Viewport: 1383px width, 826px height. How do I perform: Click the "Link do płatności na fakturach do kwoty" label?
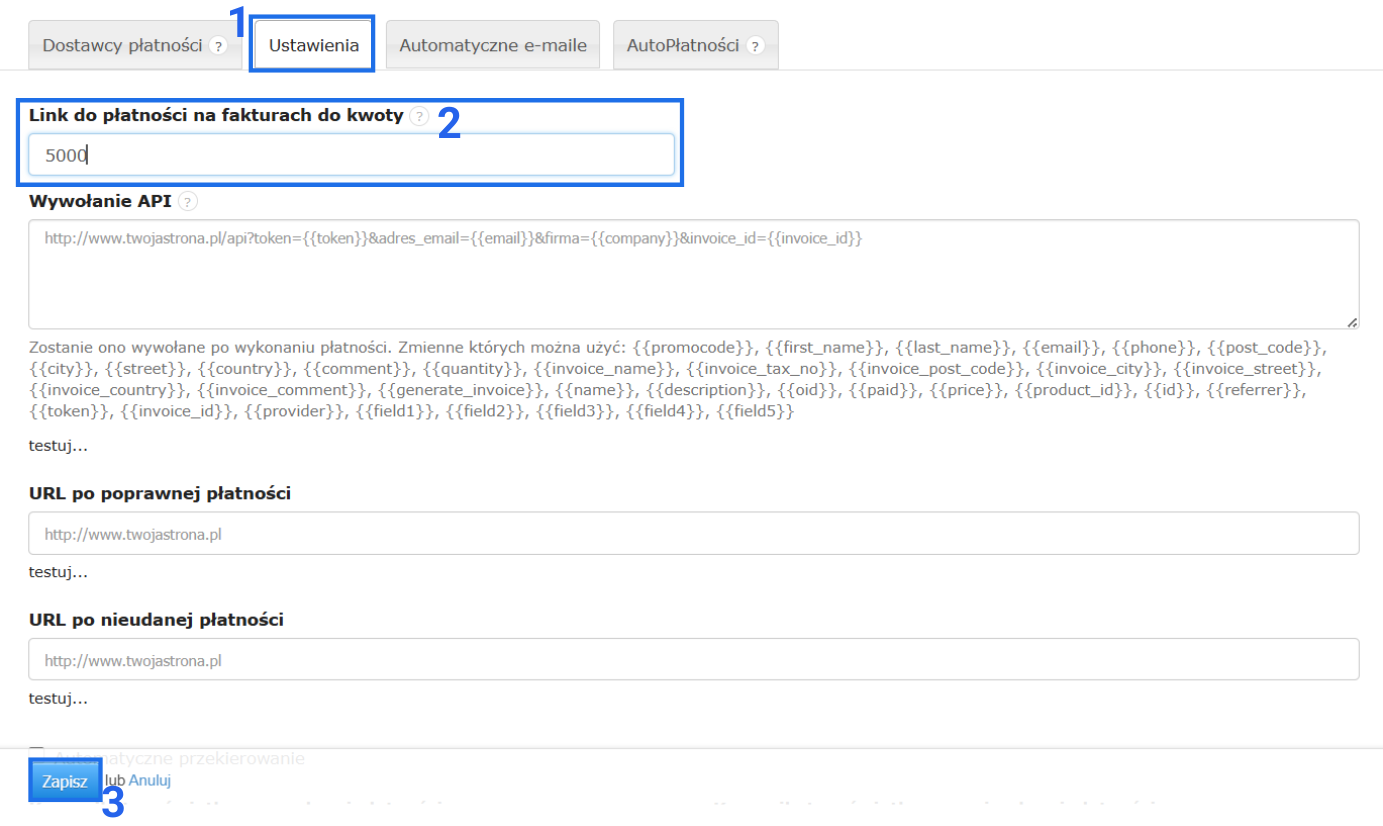[216, 116]
